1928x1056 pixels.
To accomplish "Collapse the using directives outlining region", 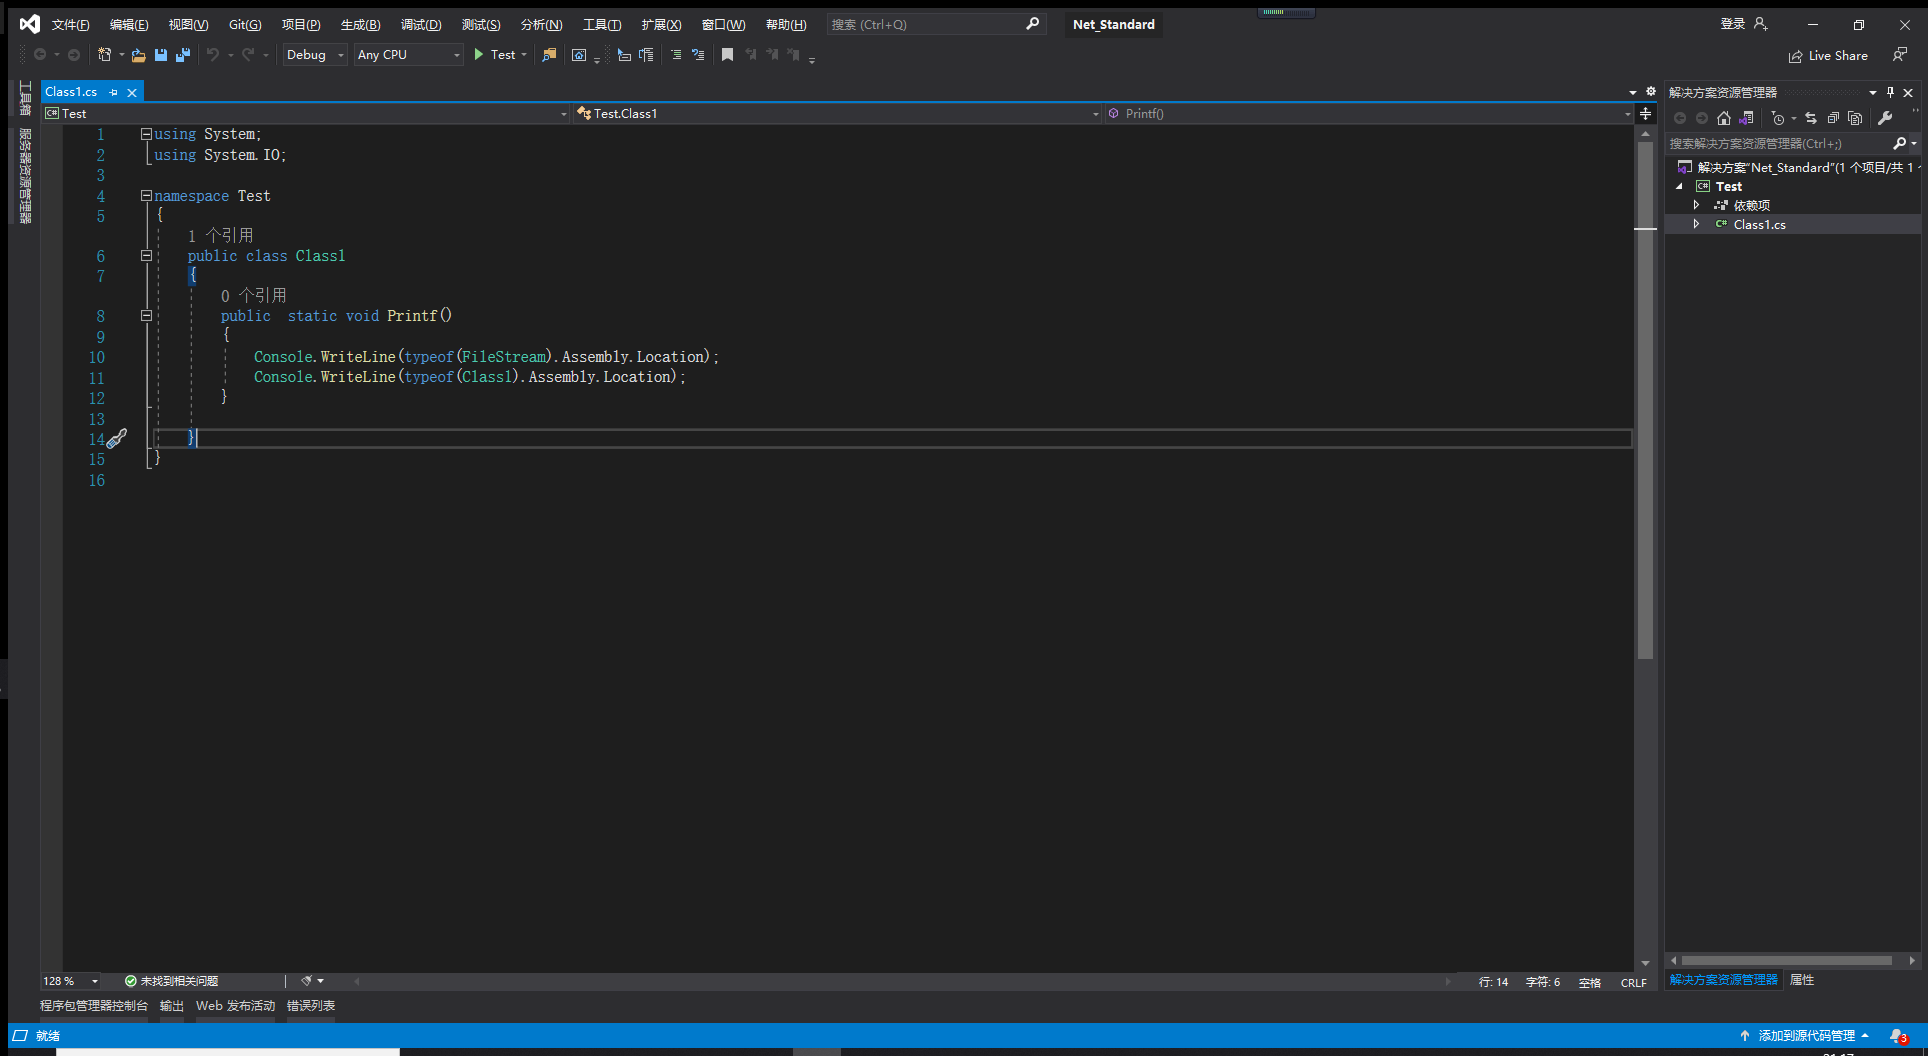I will 146,134.
